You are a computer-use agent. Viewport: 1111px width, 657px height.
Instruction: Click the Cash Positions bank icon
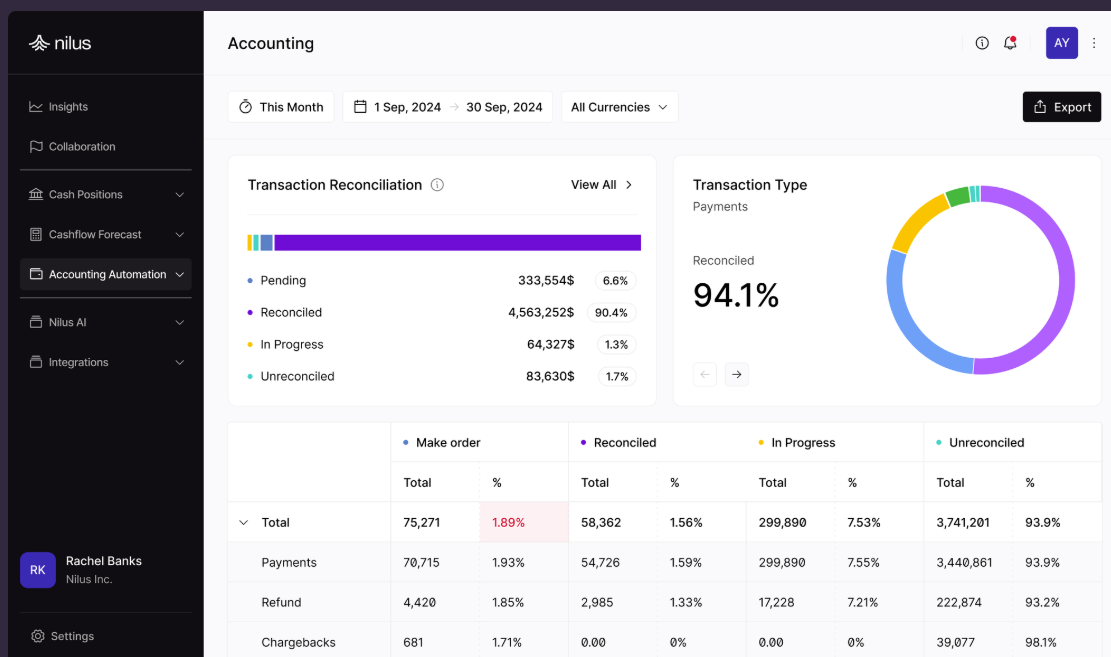point(35,194)
